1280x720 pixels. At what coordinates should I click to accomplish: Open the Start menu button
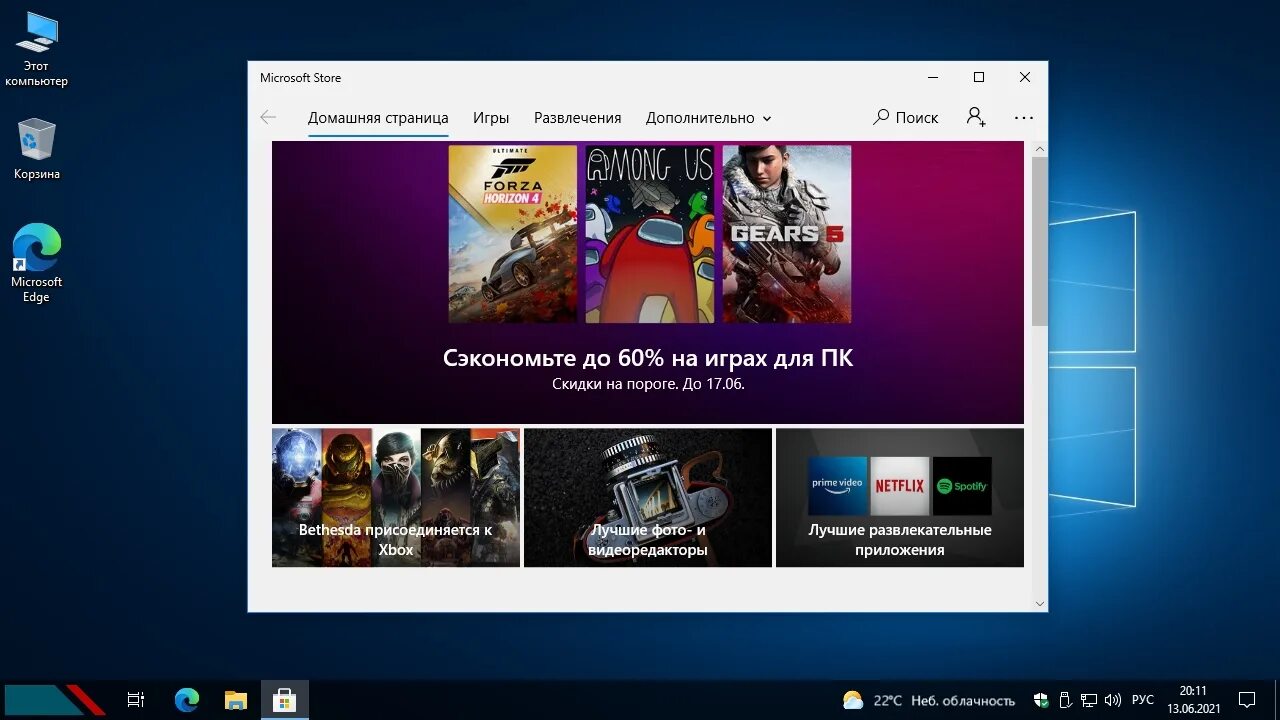pyautogui.click(x=55, y=700)
